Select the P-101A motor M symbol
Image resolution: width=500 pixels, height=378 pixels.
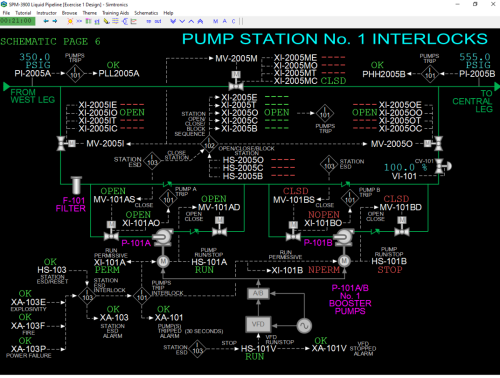pyautogui.click(x=163, y=261)
